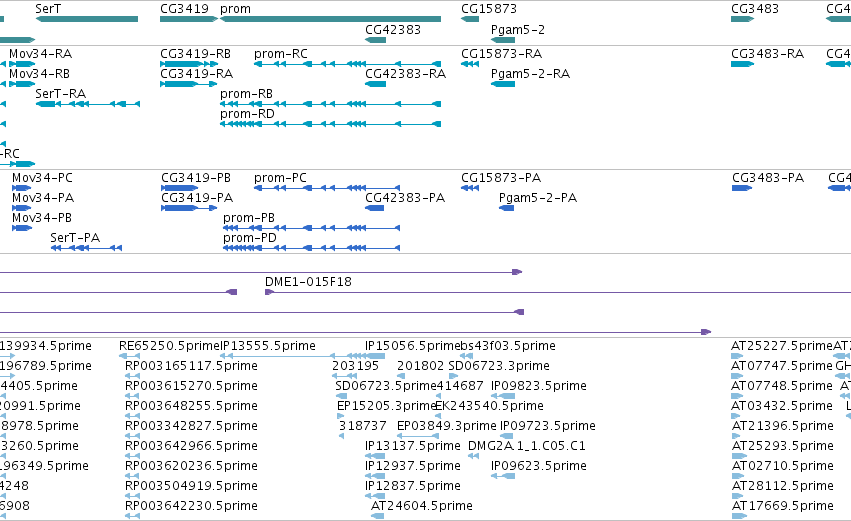Click the CG15873-PA protein label
This screenshot has height=521, width=851.
click(x=501, y=178)
